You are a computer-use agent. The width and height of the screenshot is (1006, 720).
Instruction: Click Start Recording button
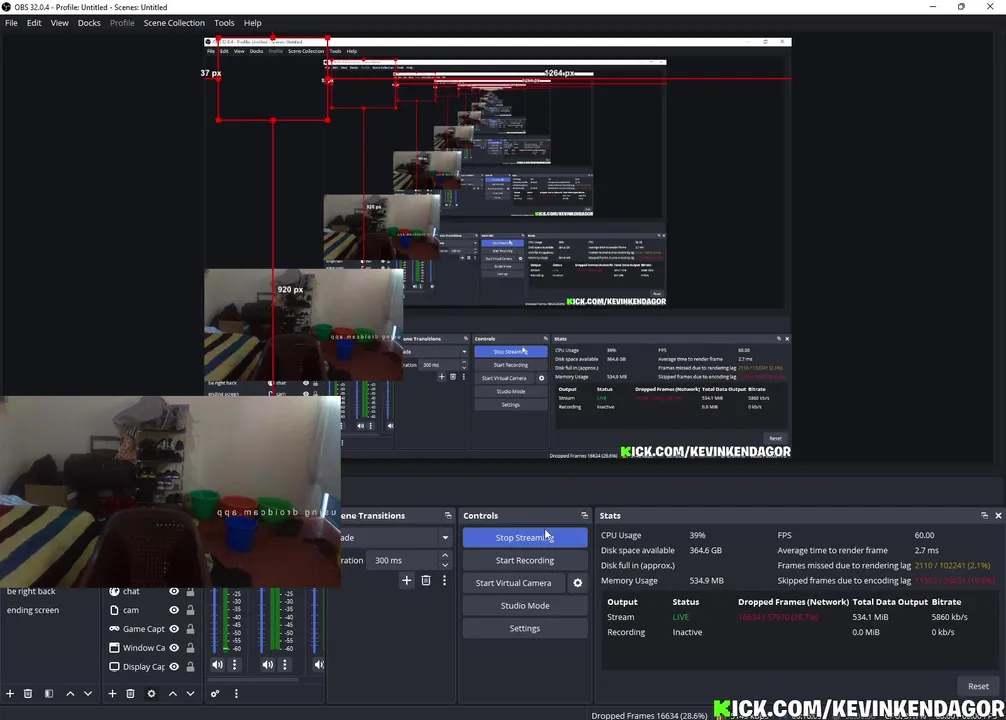525,560
